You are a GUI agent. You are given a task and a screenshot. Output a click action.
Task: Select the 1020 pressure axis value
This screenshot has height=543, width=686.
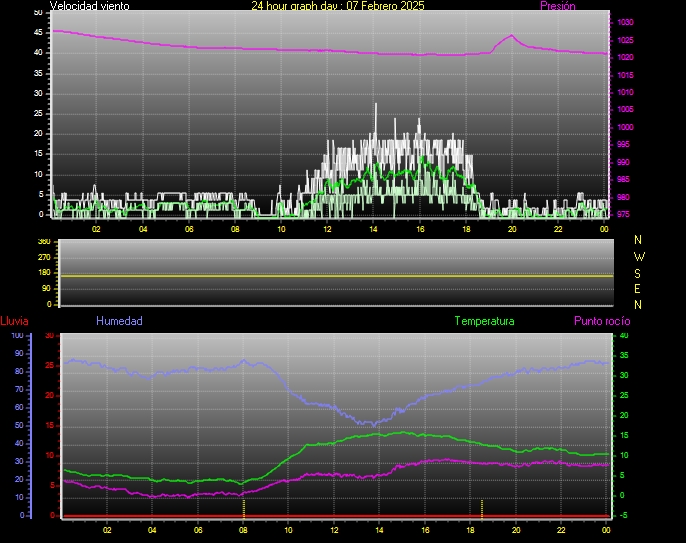(x=625, y=57)
